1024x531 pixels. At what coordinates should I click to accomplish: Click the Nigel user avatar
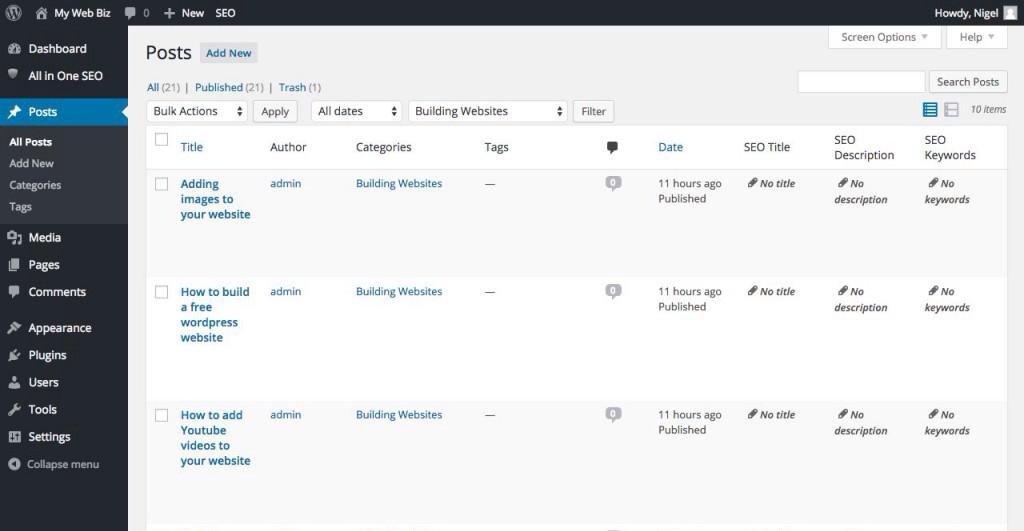(1010, 13)
